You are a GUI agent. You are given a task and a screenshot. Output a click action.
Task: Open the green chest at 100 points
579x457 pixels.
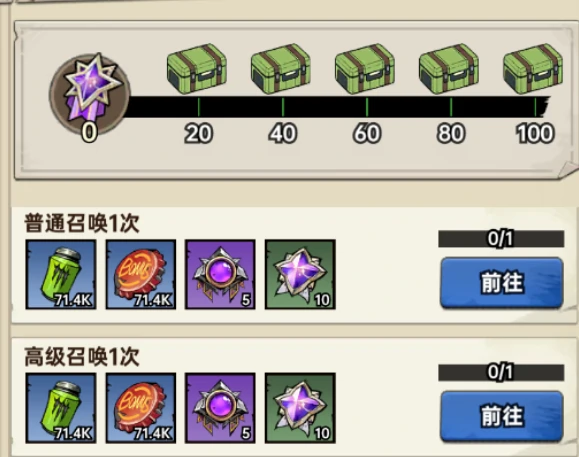(533, 69)
